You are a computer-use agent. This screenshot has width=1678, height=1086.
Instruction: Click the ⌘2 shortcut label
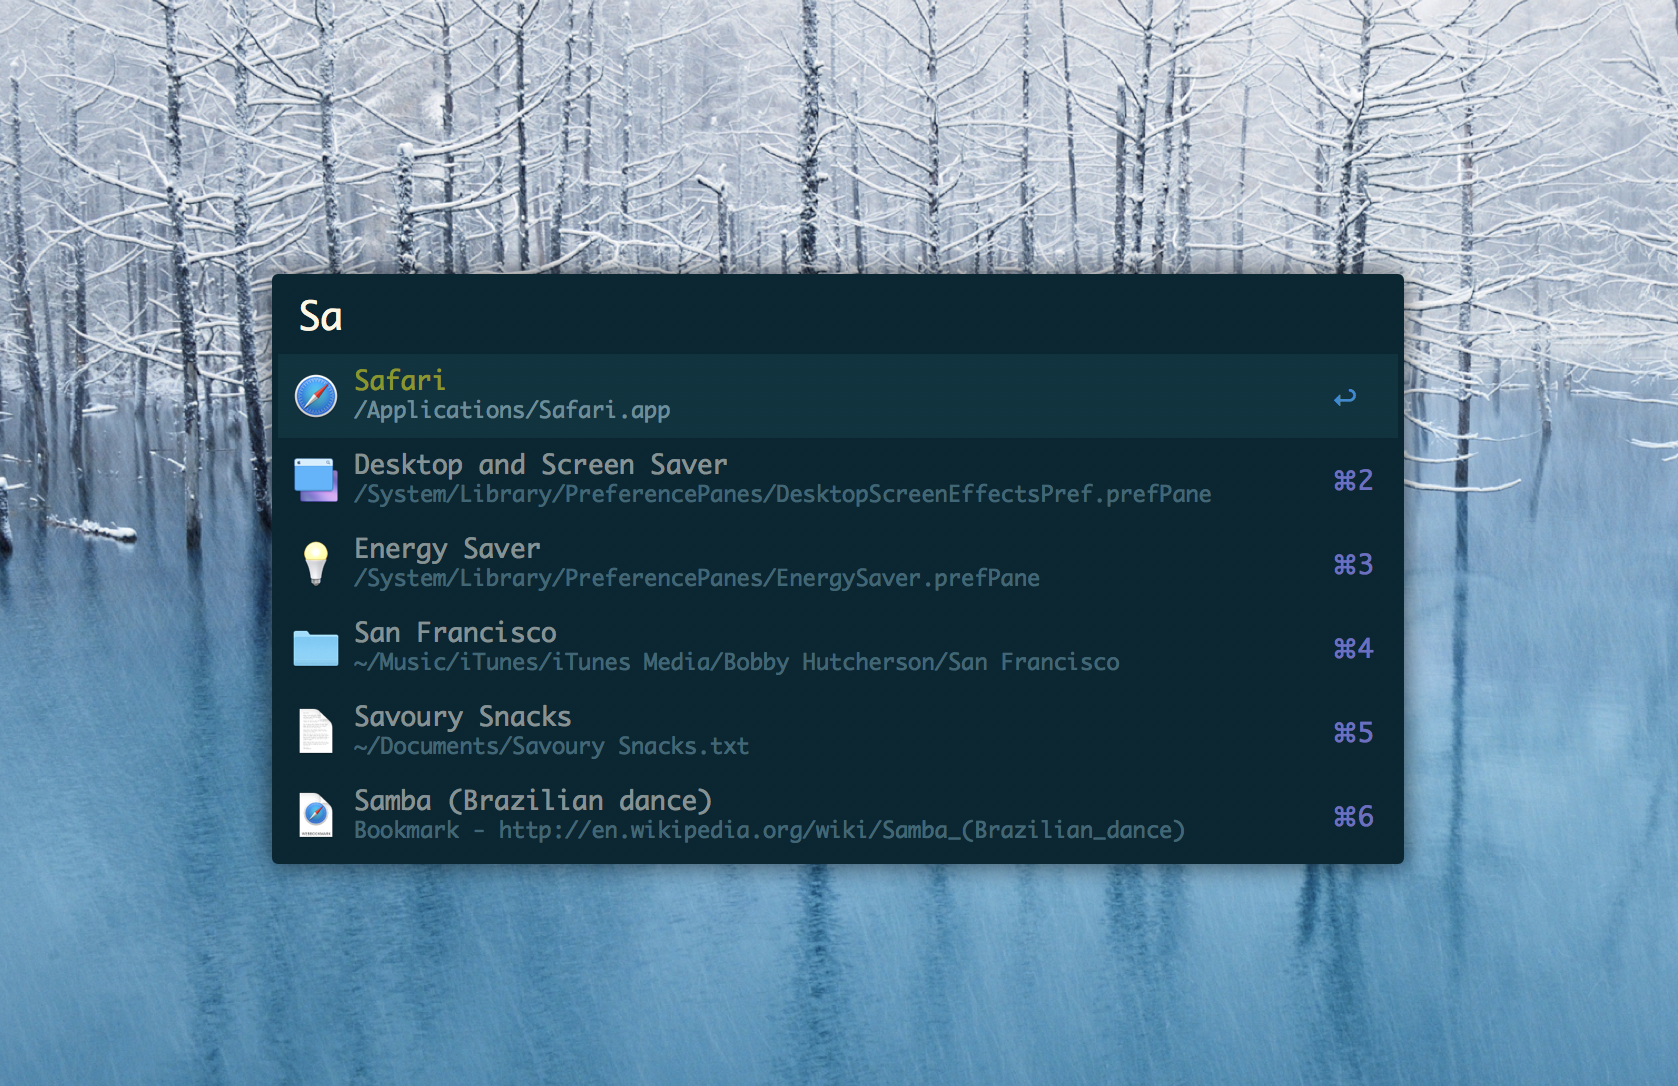pos(1353,481)
